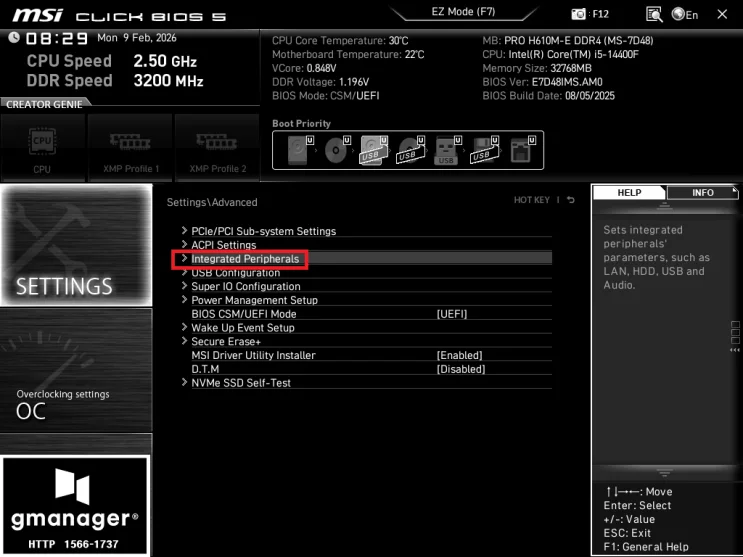Click the Settings\Advanced breadcrumb
This screenshot has width=743, height=557.
tap(212, 202)
